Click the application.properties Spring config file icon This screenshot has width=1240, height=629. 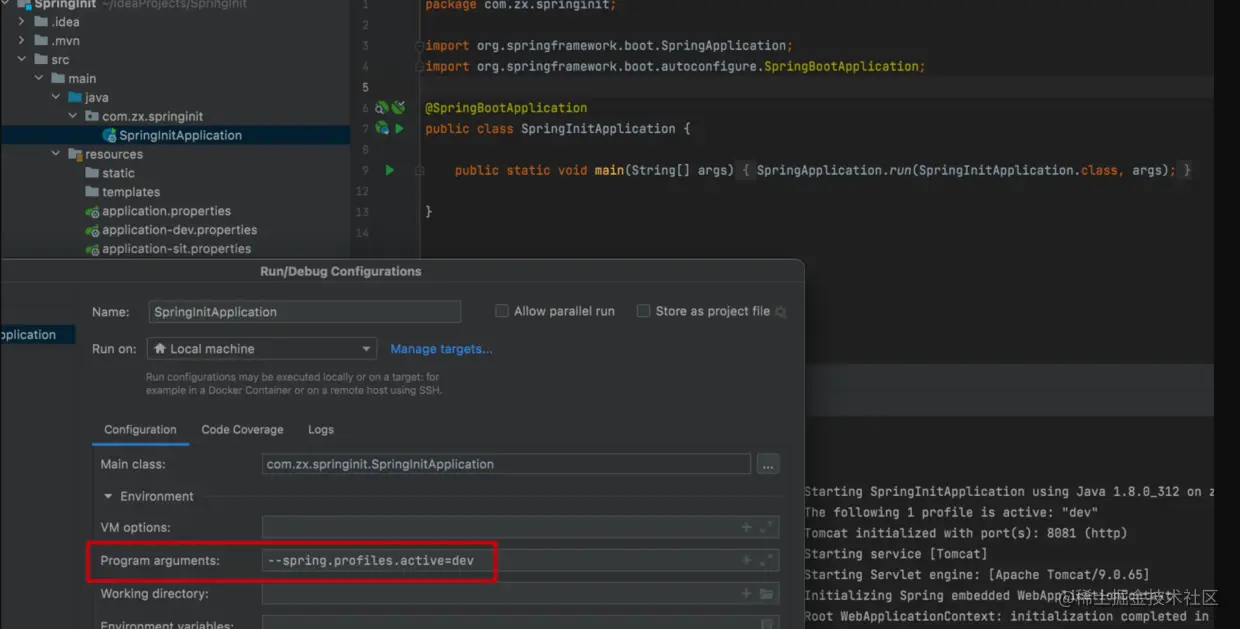point(92,212)
